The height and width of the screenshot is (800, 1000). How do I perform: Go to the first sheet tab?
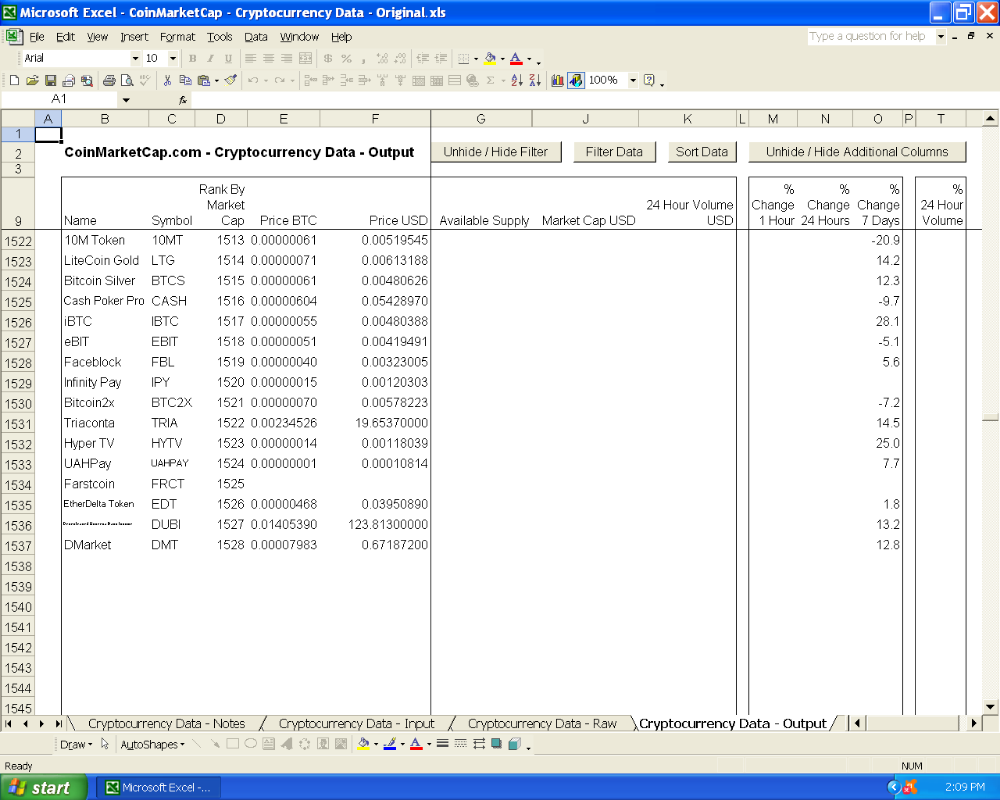[x=8, y=723]
